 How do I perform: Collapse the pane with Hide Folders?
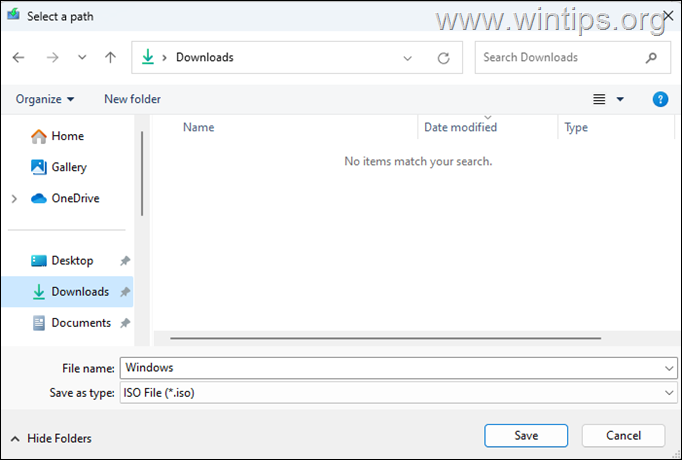(x=51, y=438)
